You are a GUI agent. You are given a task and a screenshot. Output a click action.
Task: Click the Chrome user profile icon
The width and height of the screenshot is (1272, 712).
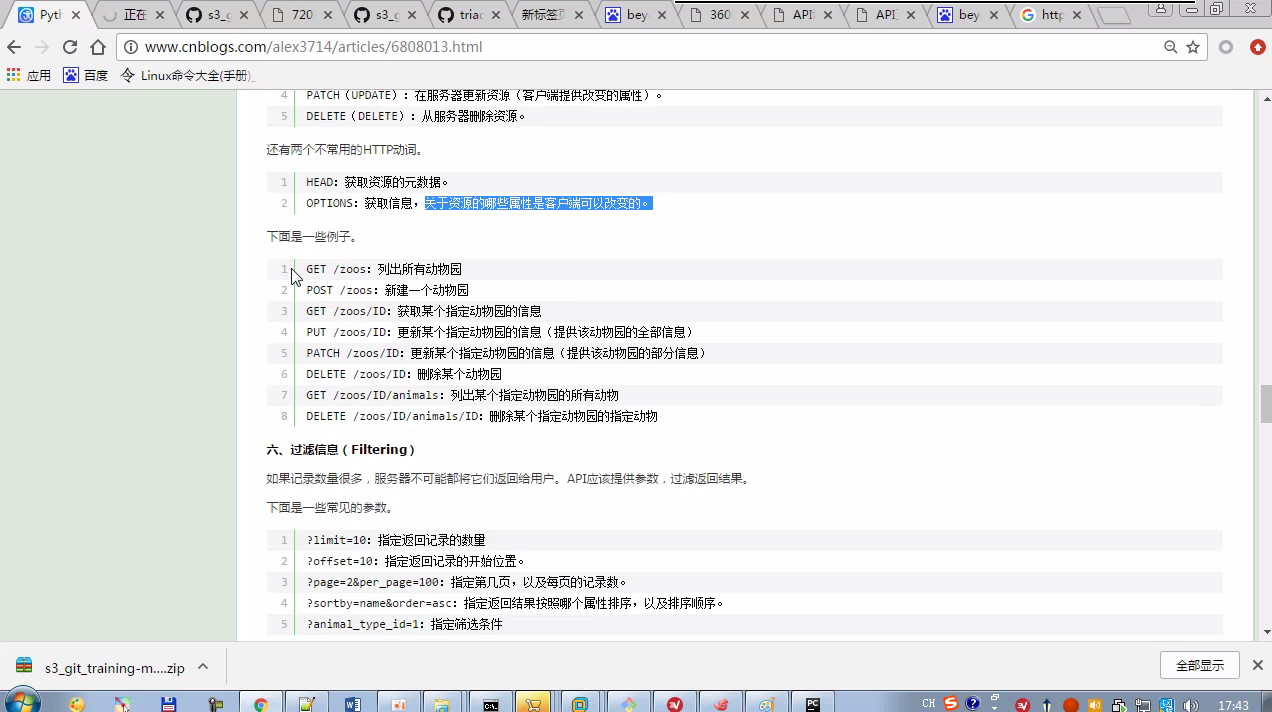tap(1159, 8)
